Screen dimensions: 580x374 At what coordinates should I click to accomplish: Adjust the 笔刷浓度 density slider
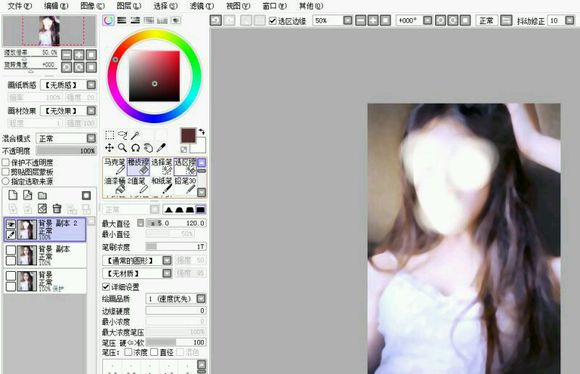176,246
